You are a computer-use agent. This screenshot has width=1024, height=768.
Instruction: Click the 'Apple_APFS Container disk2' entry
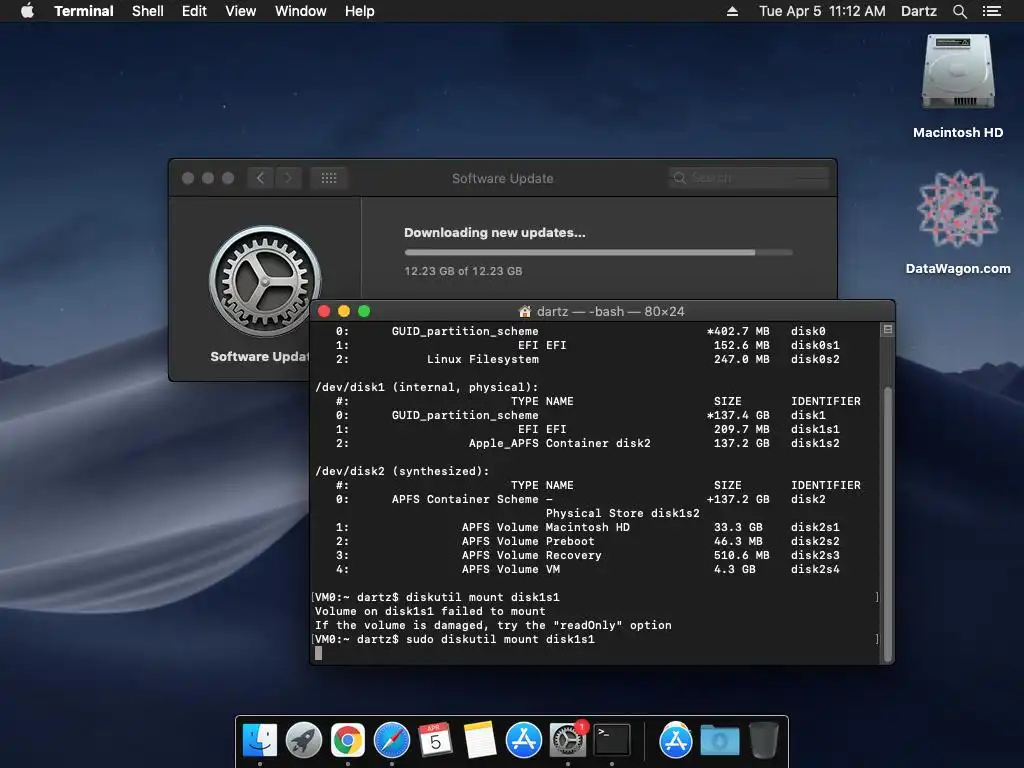[x=560, y=443]
